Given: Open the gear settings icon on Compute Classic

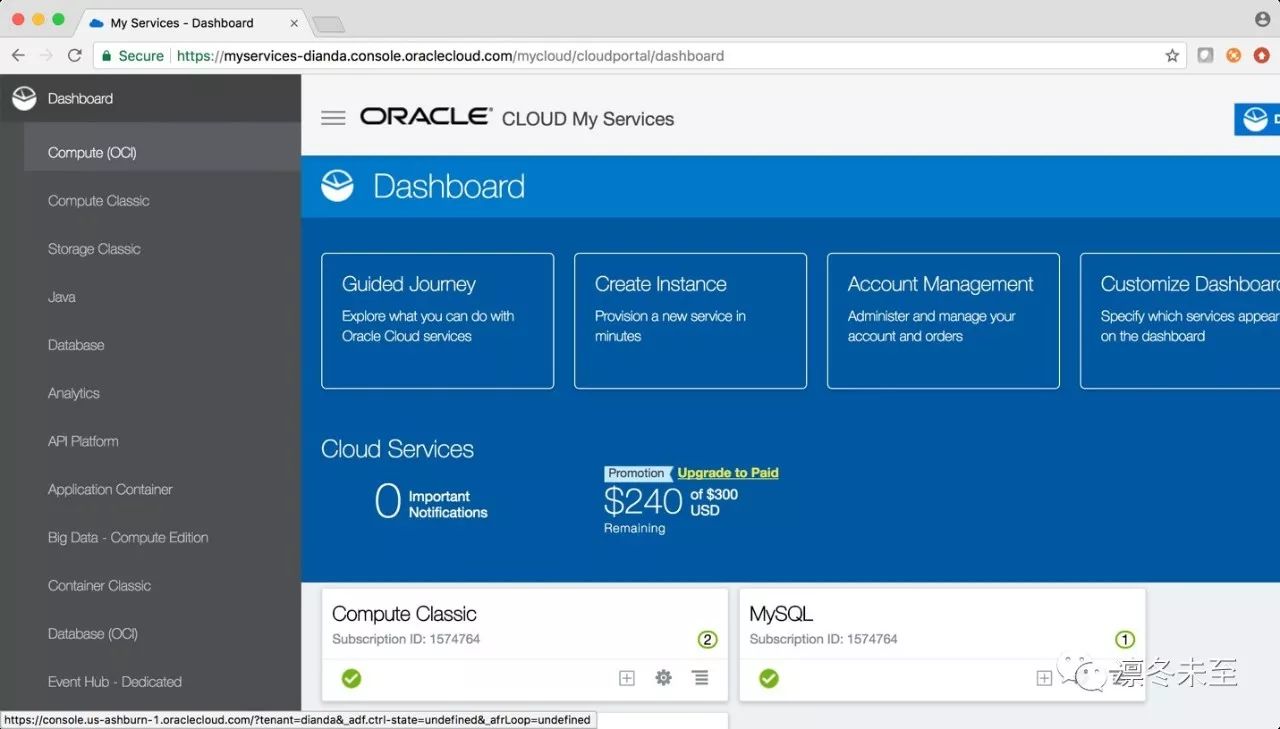Looking at the screenshot, I should 663,678.
